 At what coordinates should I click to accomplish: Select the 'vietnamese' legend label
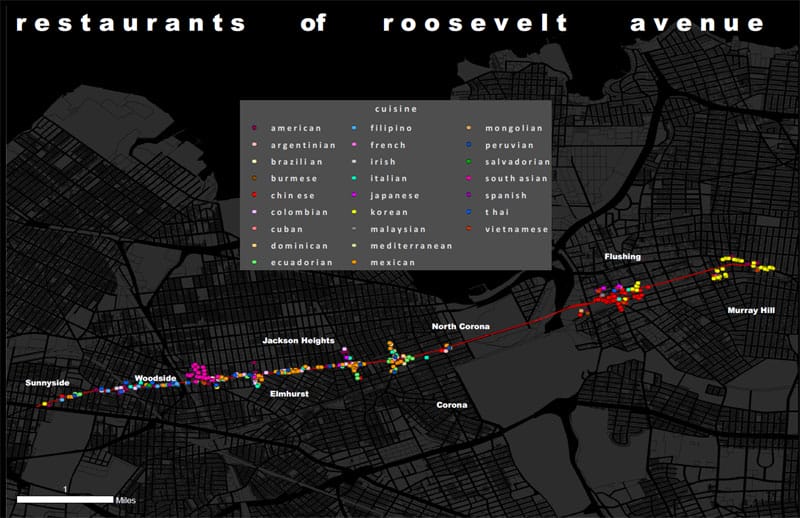(x=516, y=229)
